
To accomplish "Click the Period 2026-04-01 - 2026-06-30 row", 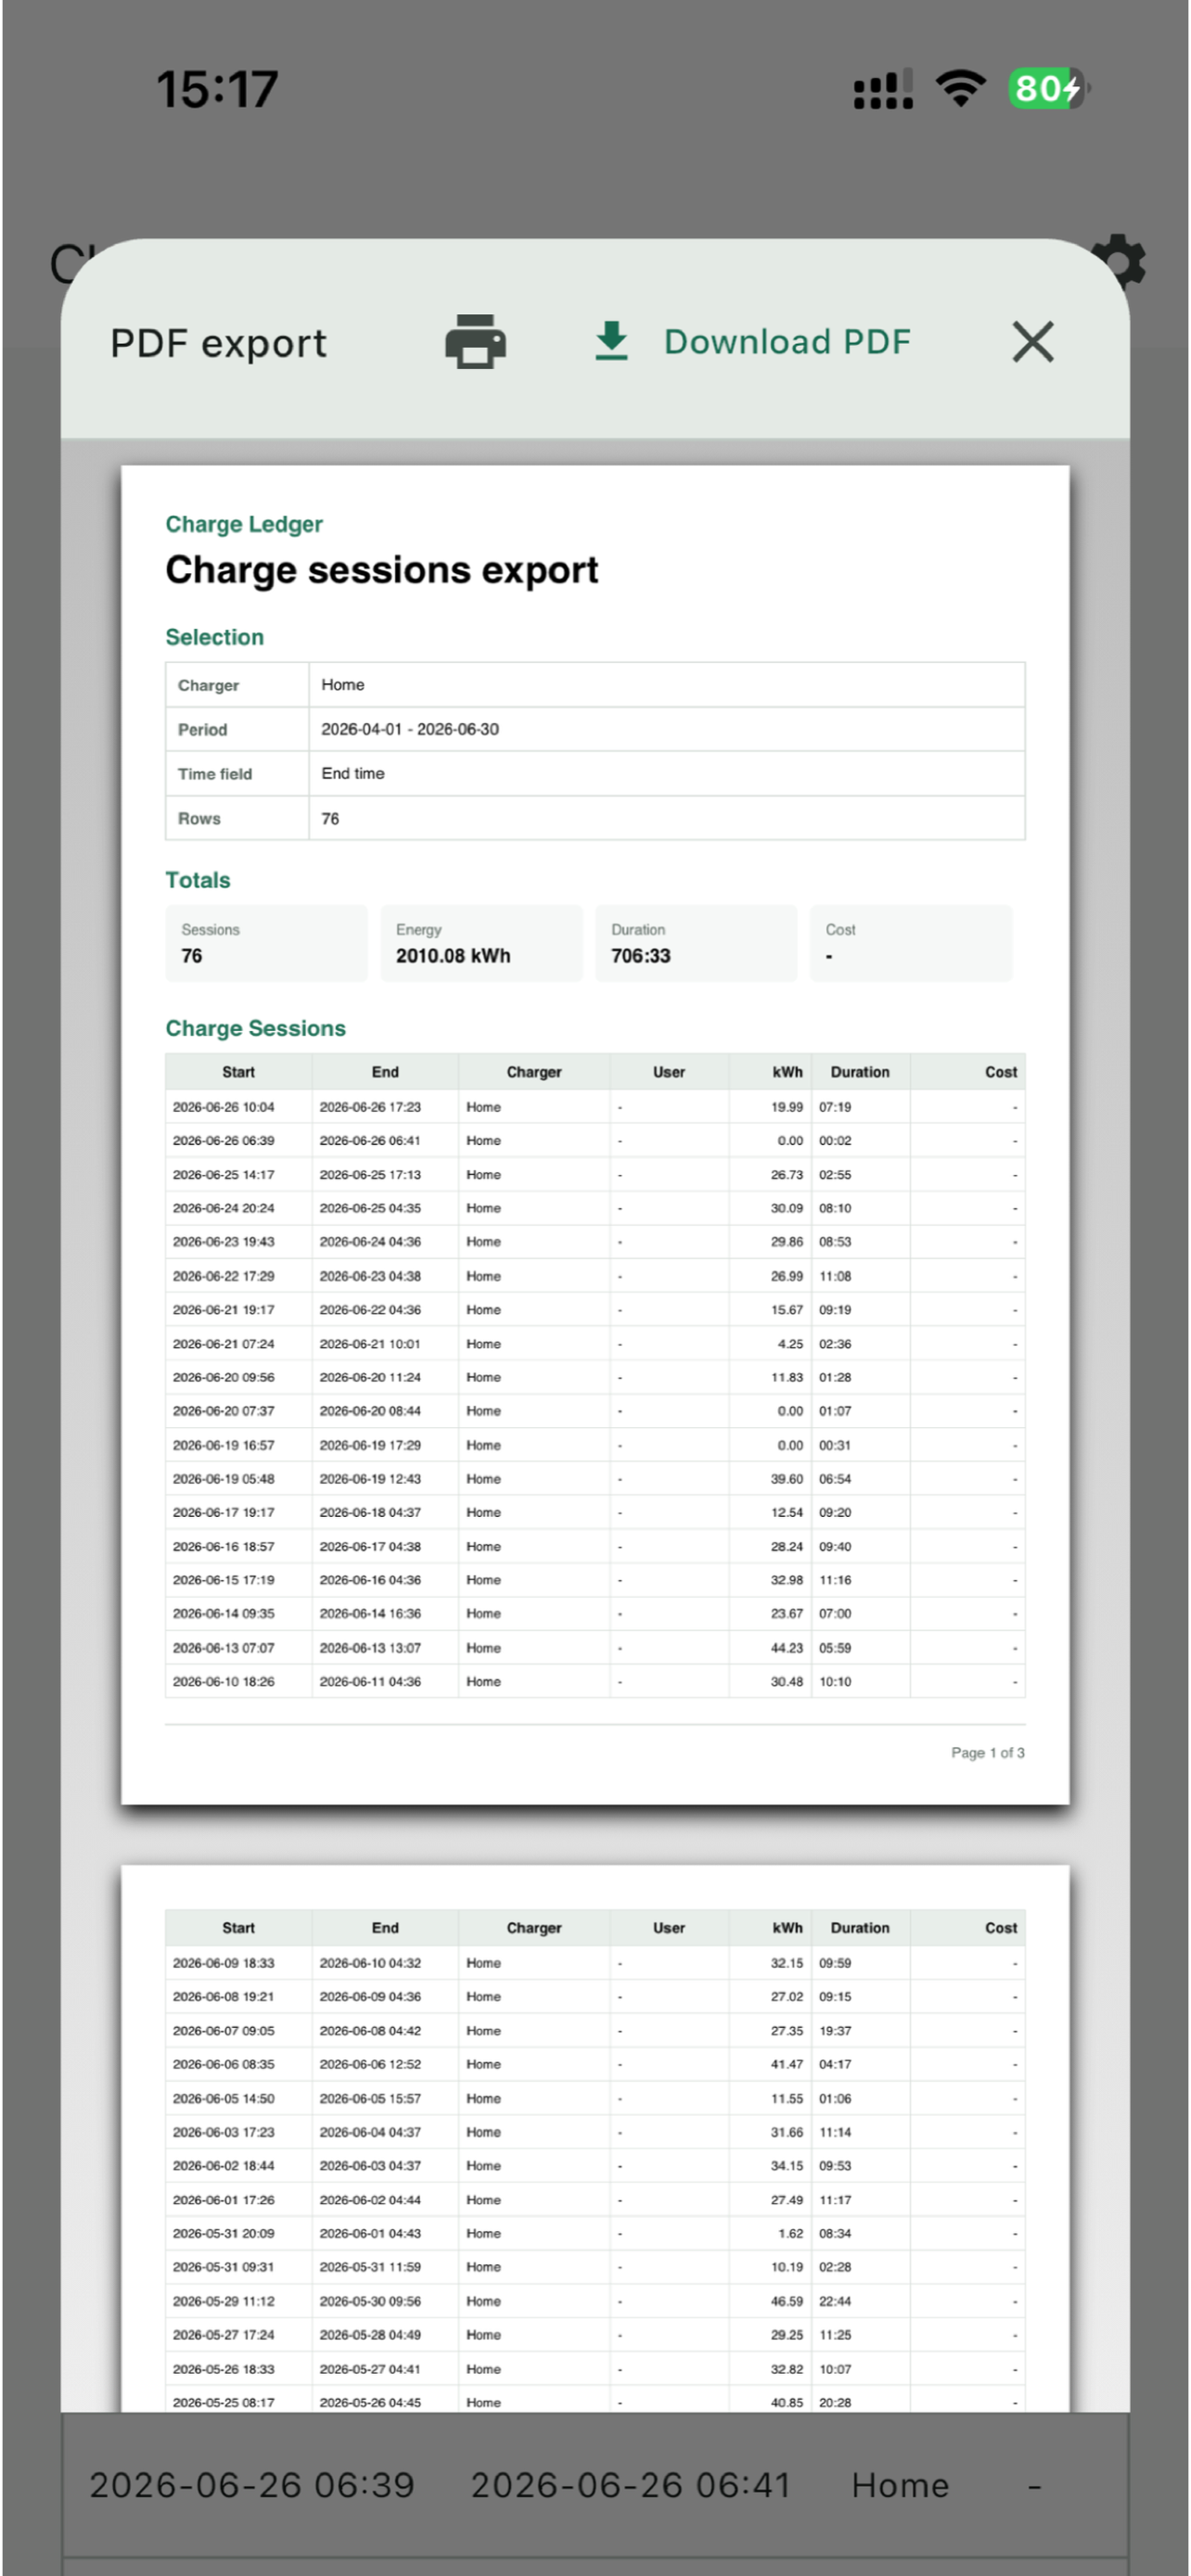I will [595, 729].
